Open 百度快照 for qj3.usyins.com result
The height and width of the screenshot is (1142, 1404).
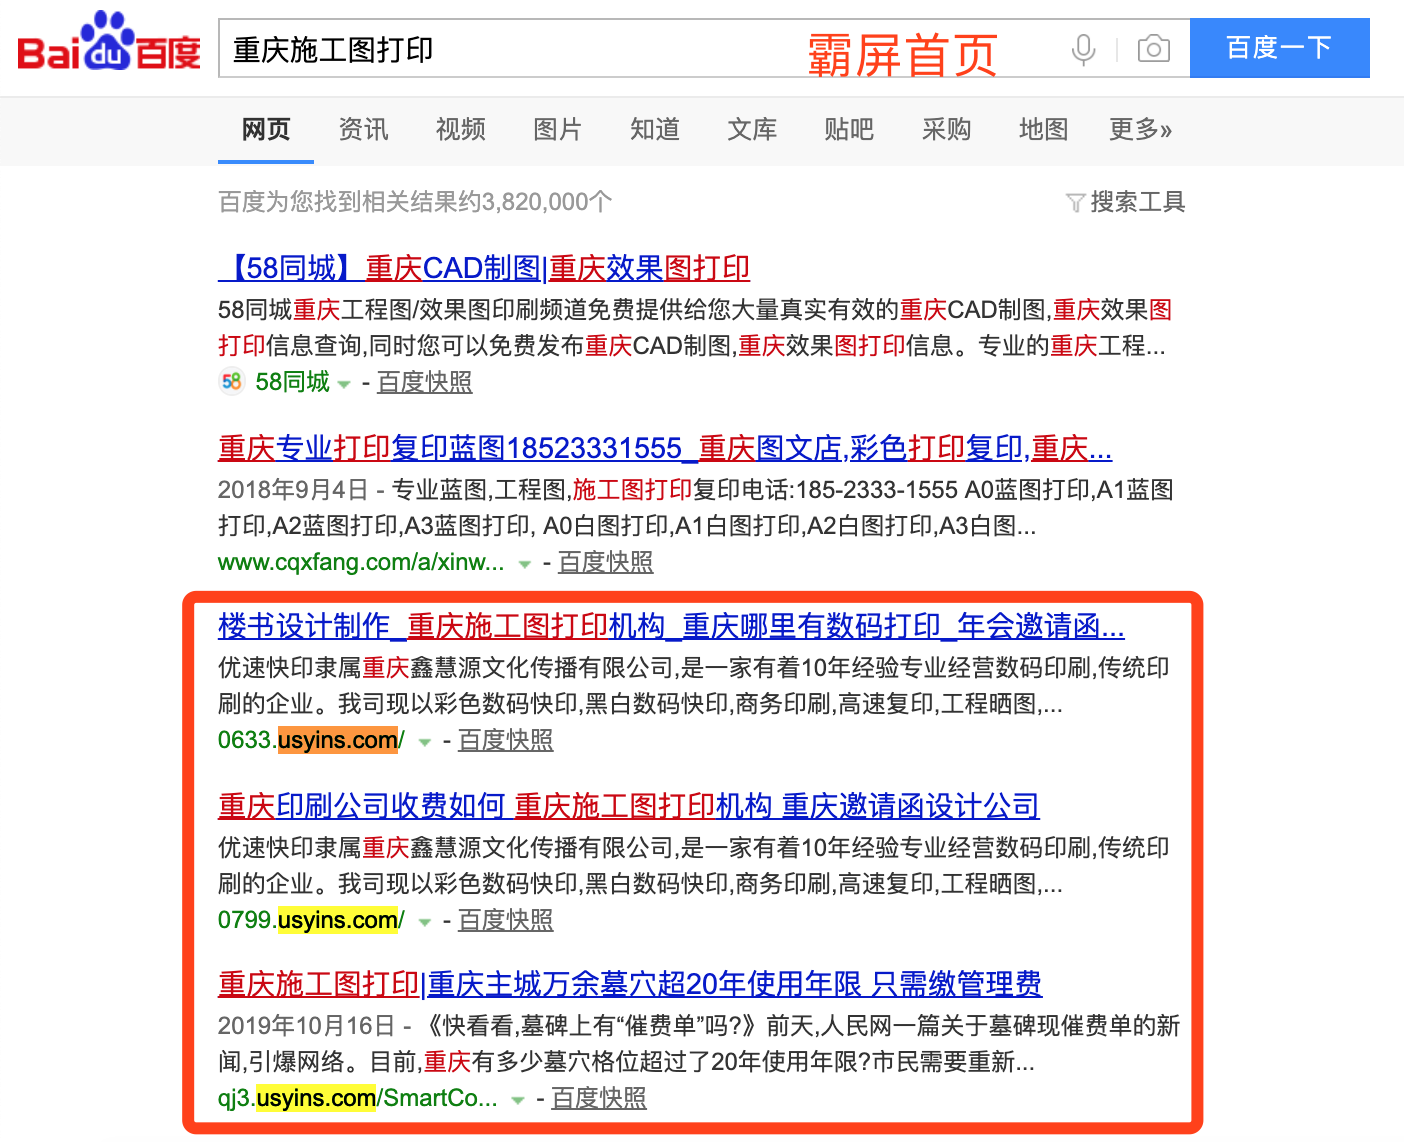pos(599,1098)
